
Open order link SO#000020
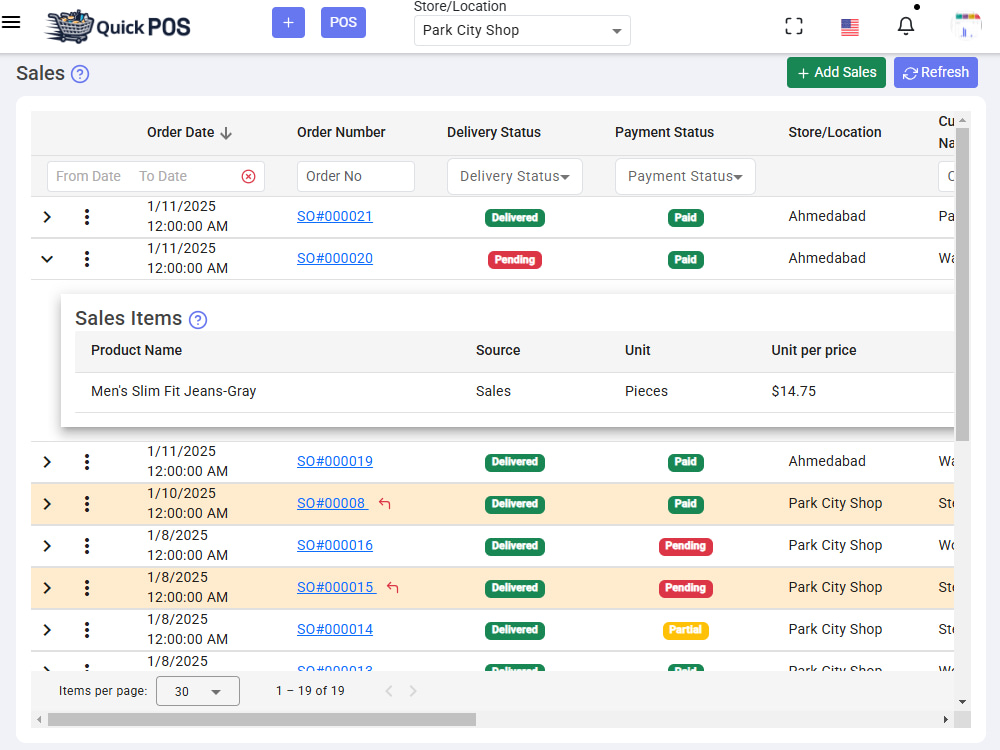335,258
